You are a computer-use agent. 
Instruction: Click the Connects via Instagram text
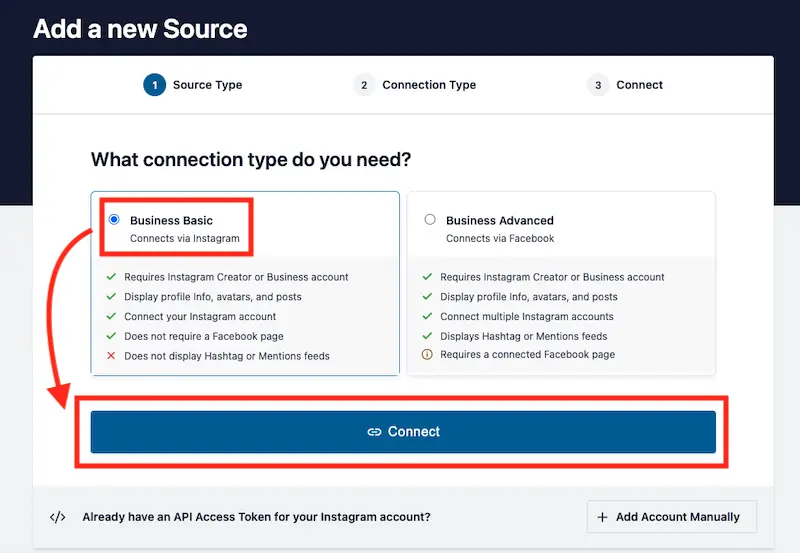pos(185,238)
